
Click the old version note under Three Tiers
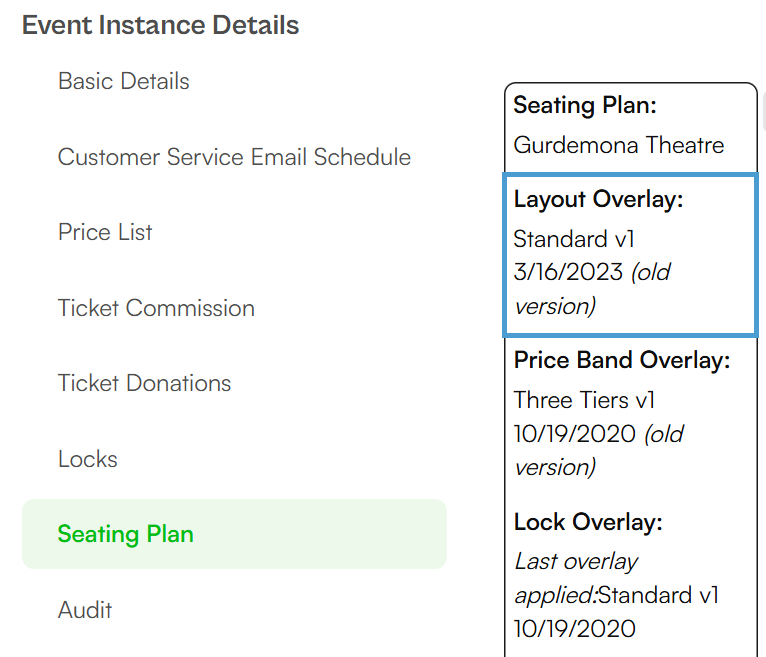click(599, 451)
